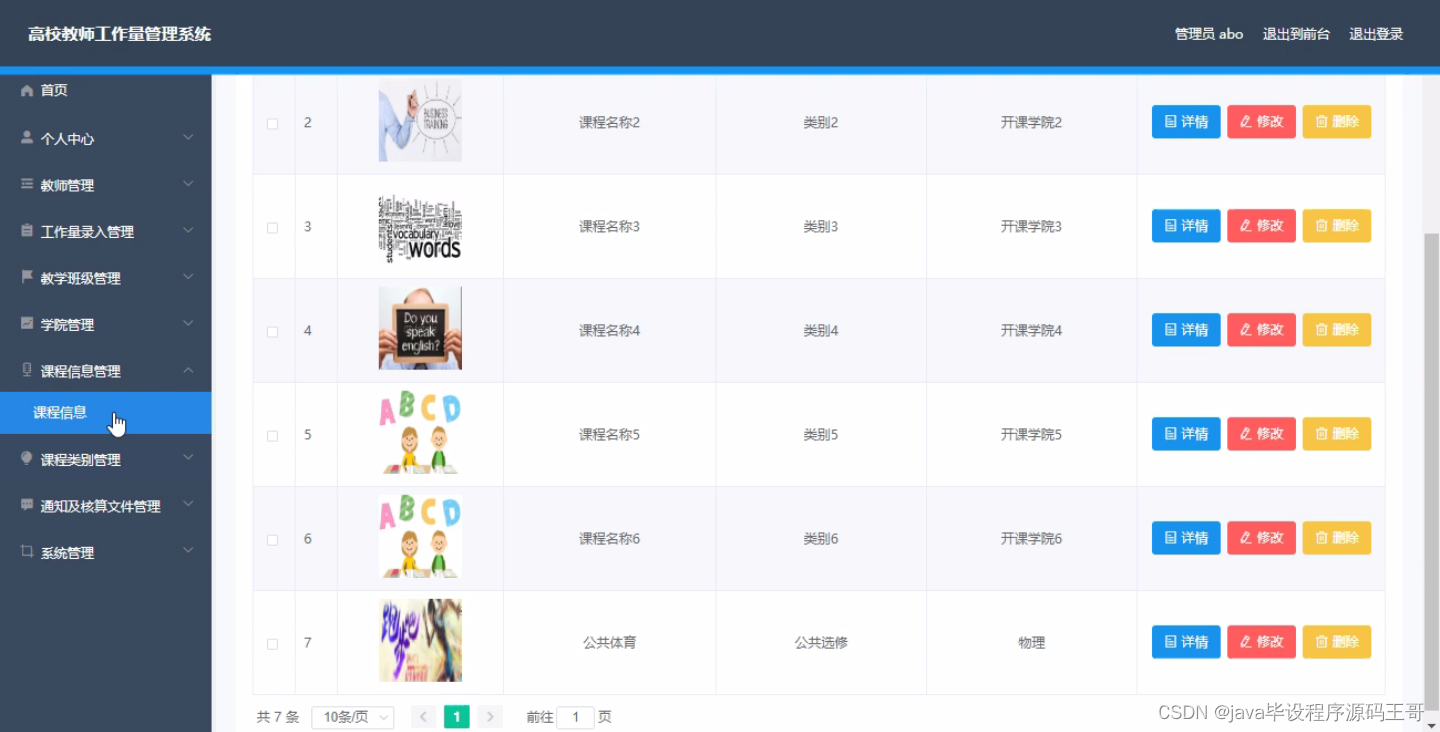Collapse the 课程信息管理 chevron
Viewport: 1440px width, 732px height.
(188, 370)
